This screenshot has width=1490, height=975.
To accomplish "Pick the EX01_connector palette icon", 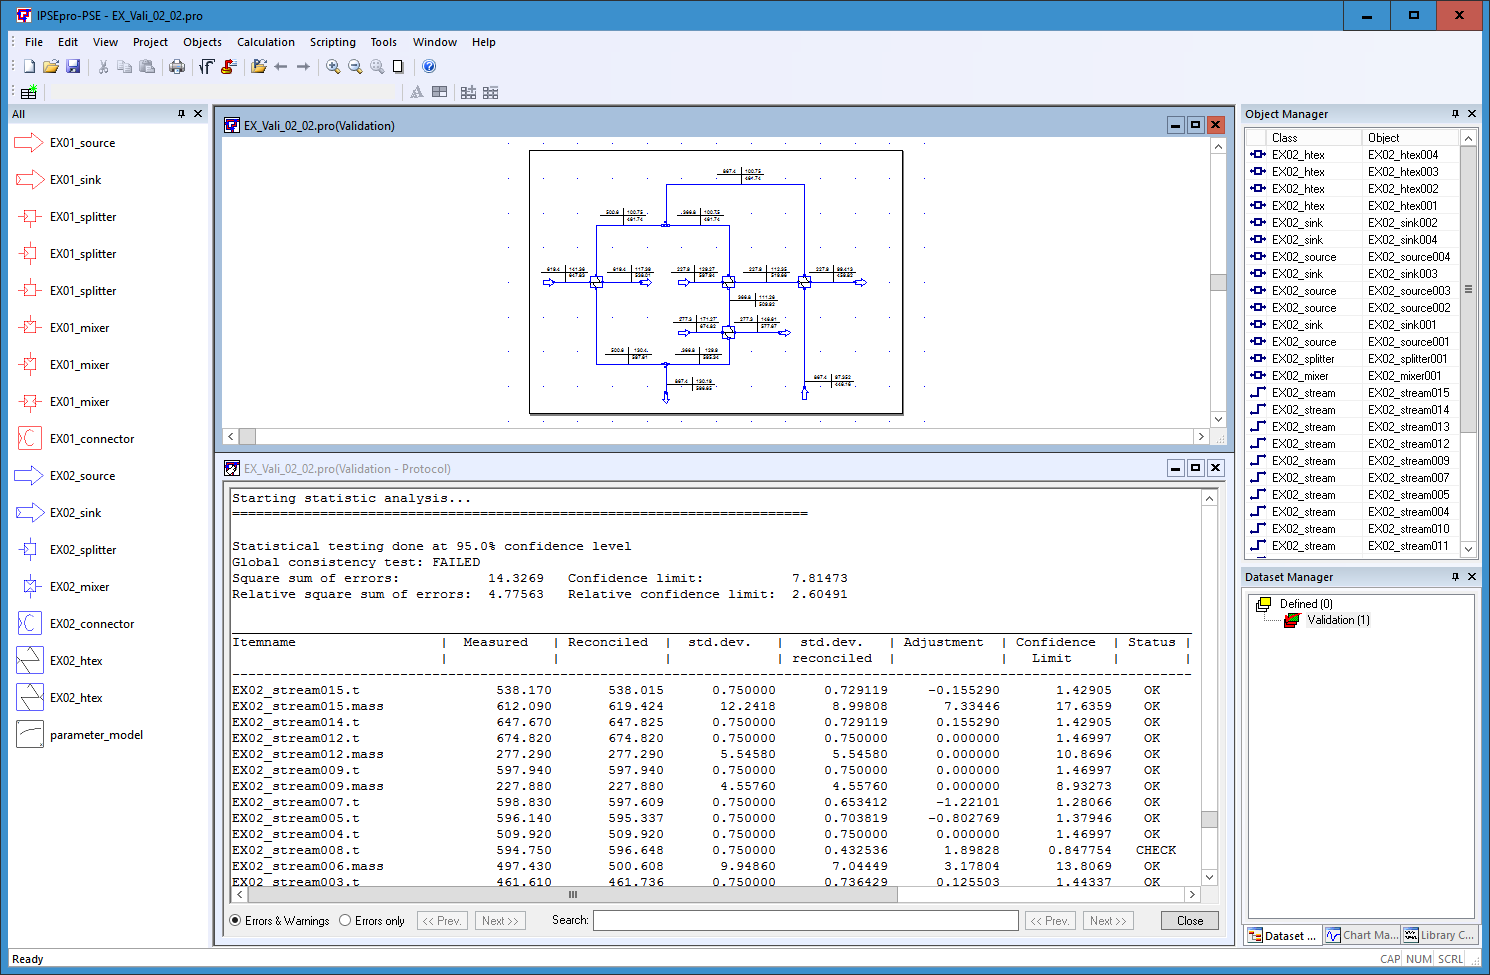I will [x=30, y=439].
